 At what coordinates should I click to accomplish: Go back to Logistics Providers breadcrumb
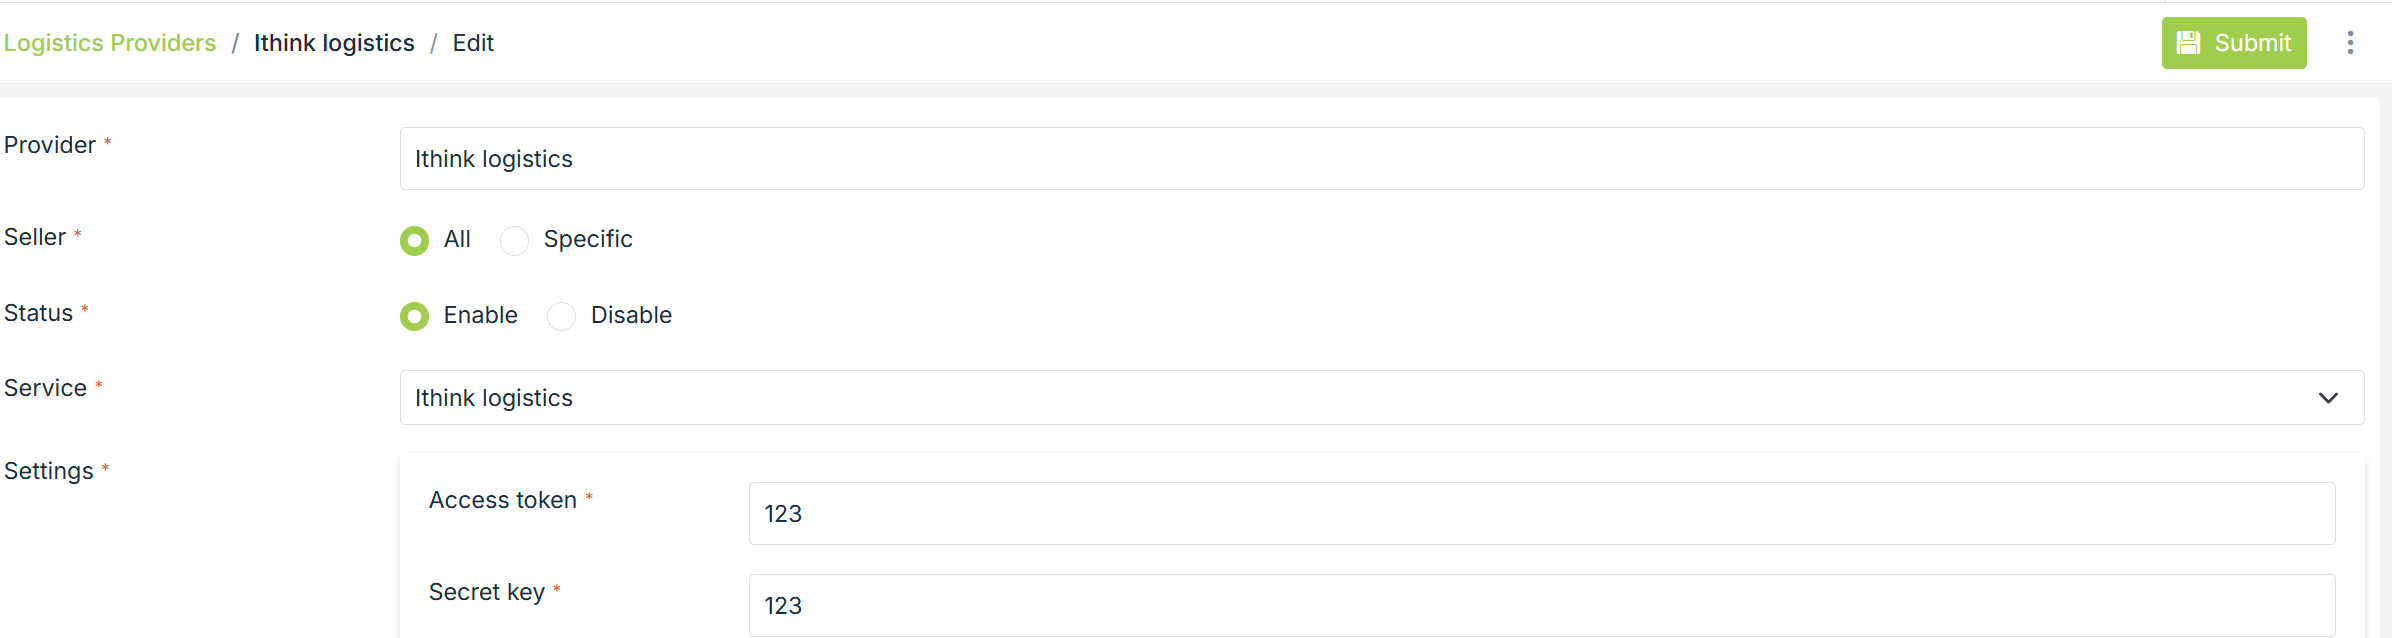110,43
